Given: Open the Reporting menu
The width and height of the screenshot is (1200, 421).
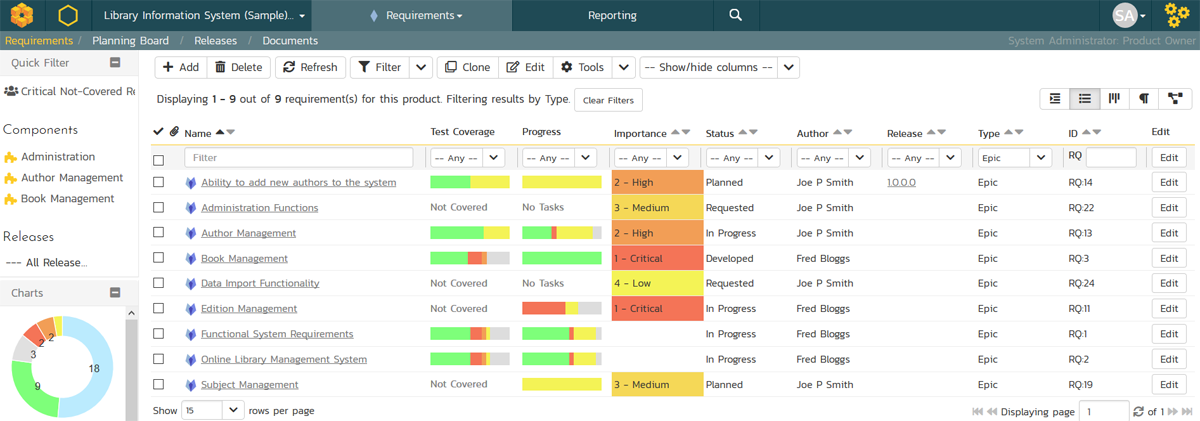Looking at the screenshot, I should point(612,16).
